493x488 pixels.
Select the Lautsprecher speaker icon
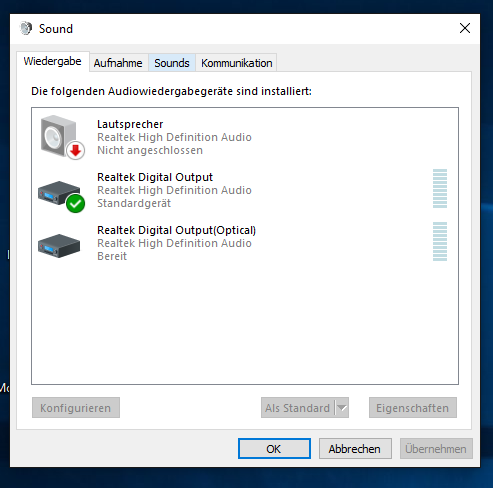62,137
